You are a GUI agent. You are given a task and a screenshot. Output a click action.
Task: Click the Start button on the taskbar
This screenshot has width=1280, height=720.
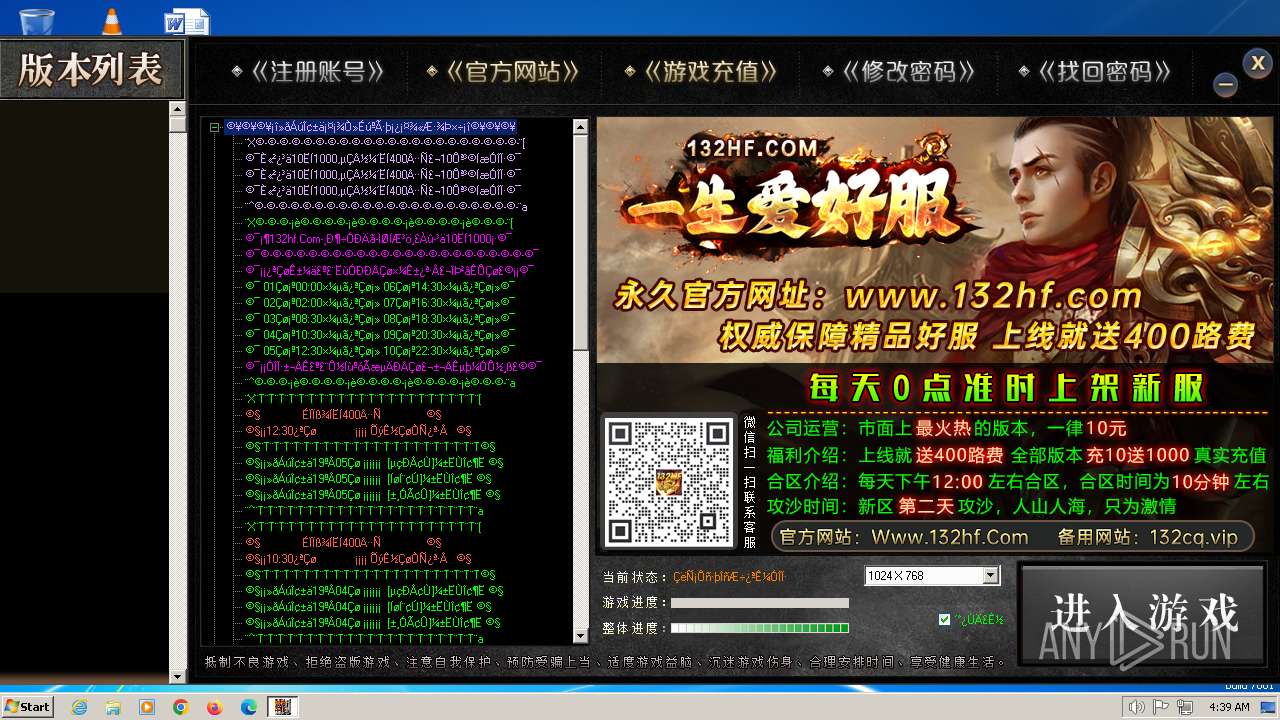coord(28,706)
